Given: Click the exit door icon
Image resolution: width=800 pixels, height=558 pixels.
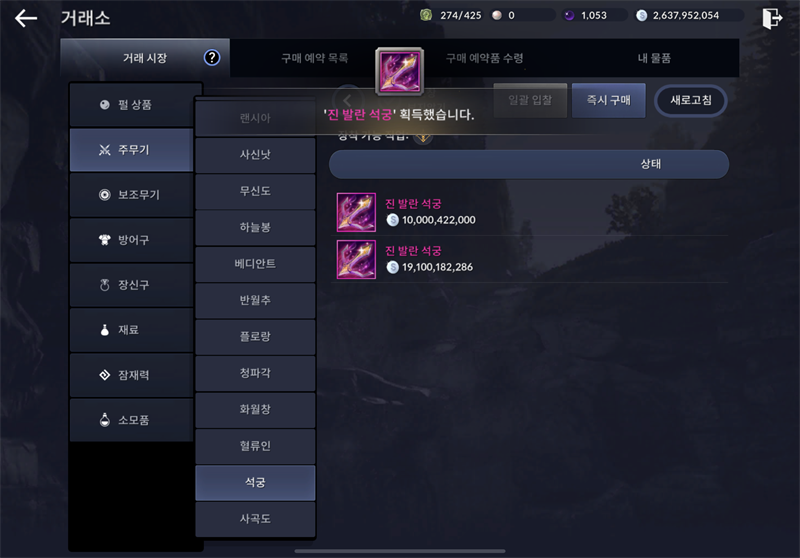Looking at the screenshot, I should pyautogui.click(x=772, y=18).
